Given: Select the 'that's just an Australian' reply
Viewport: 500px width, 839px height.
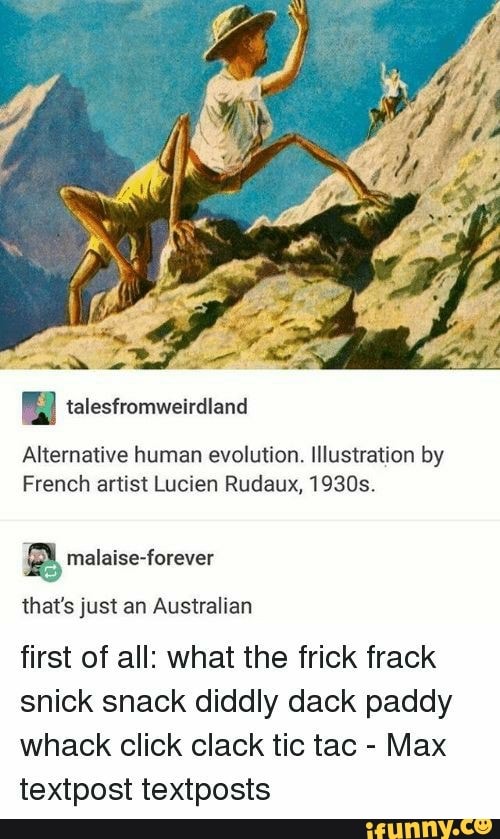Looking at the screenshot, I should click(x=137, y=607).
